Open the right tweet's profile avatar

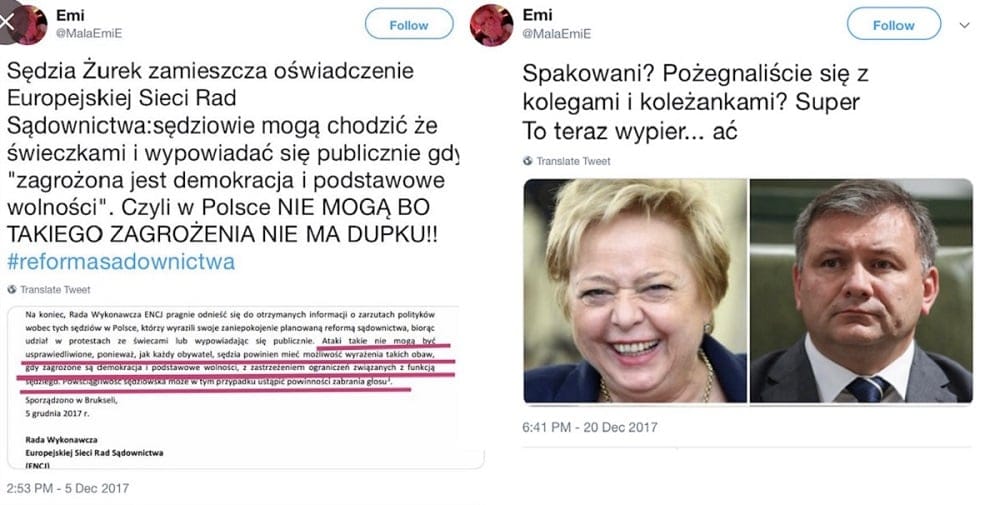pyautogui.click(x=491, y=25)
